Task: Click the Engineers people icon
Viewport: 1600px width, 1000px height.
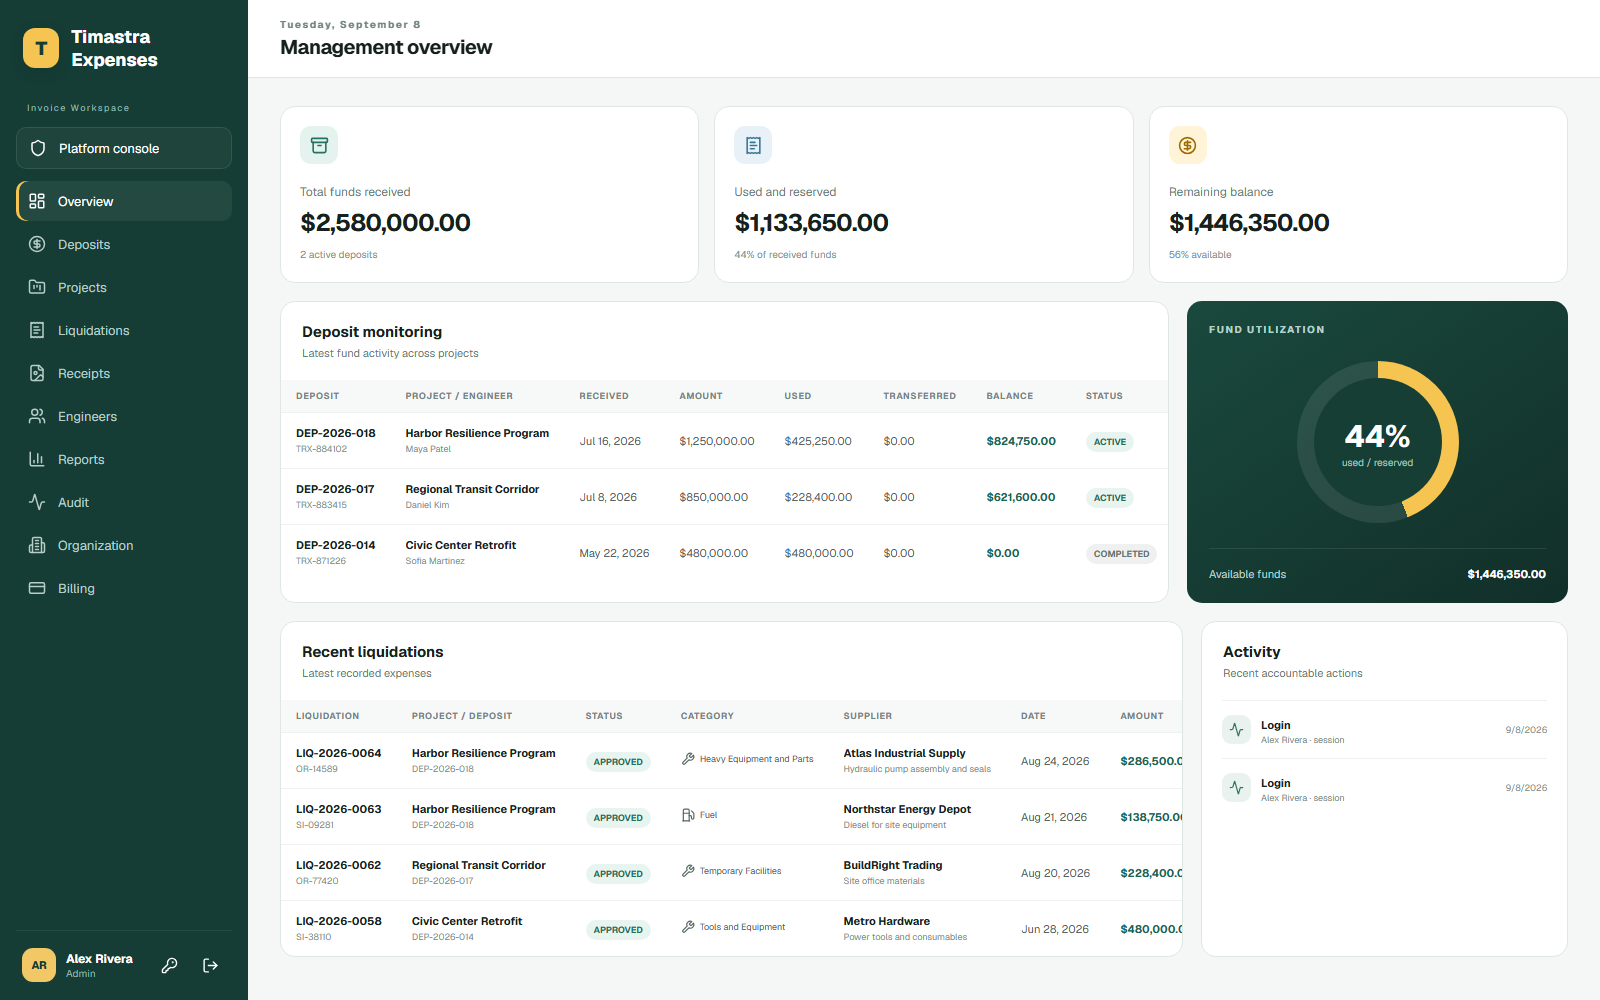Action: point(37,416)
